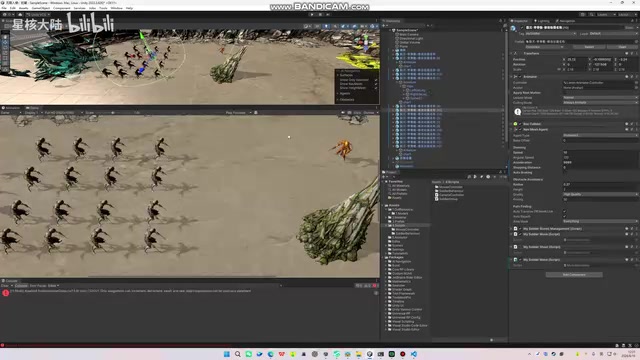Open the GameObject menu

41,8
